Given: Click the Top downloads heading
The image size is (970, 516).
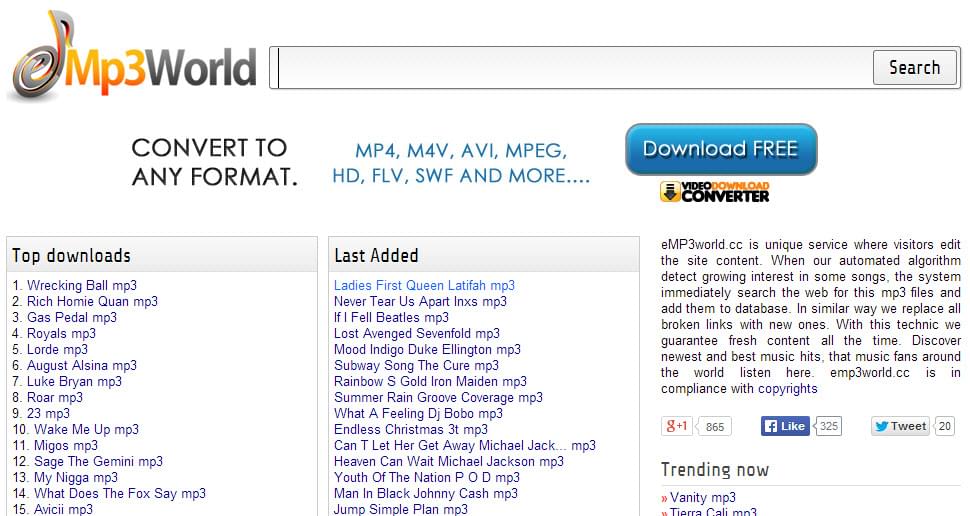Looking at the screenshot, I should coord(71,256).
